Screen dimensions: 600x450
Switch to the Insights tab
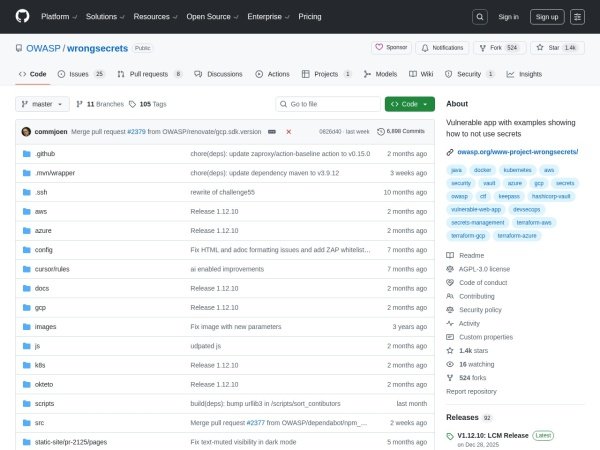pos(524,74)
